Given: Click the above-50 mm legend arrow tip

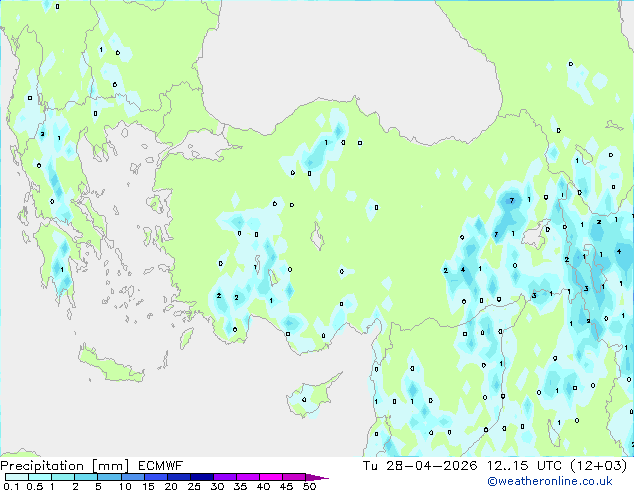Looking at the screenshot, I should pos(317,477).
